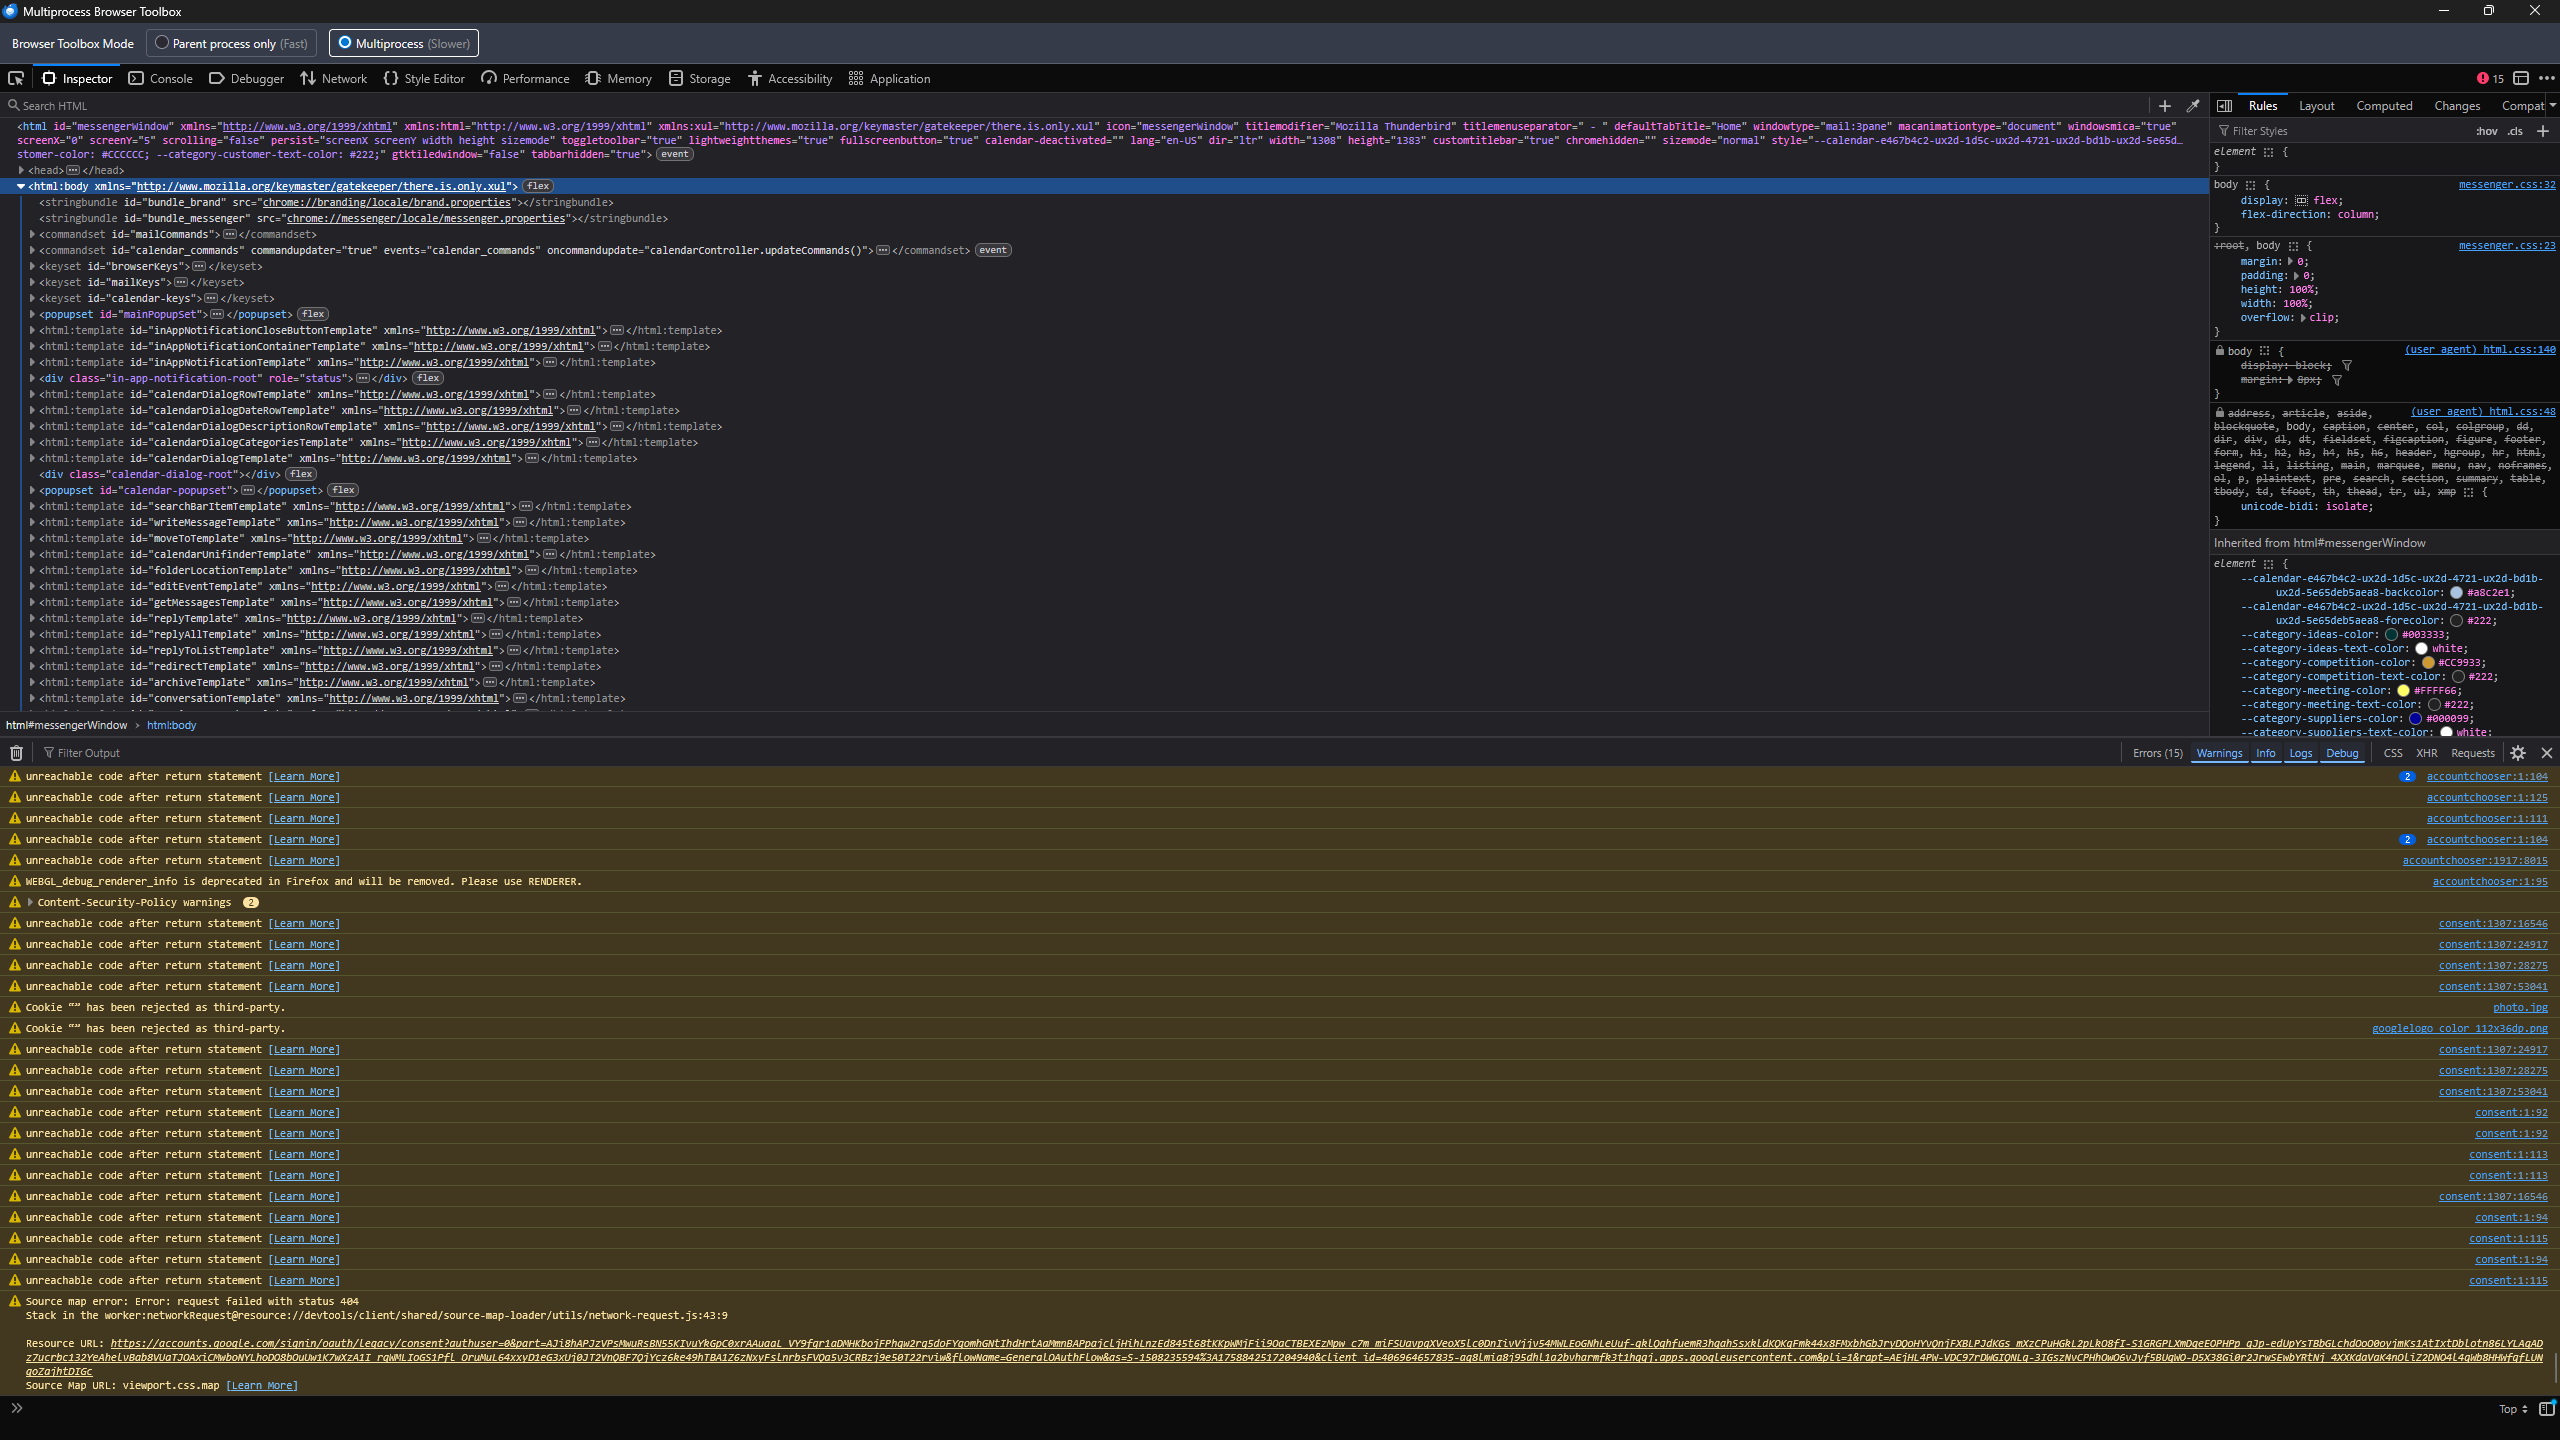Pick a color with the eyedropper
This screenshot has height=1440, width=2560.
pos(2193,105)
